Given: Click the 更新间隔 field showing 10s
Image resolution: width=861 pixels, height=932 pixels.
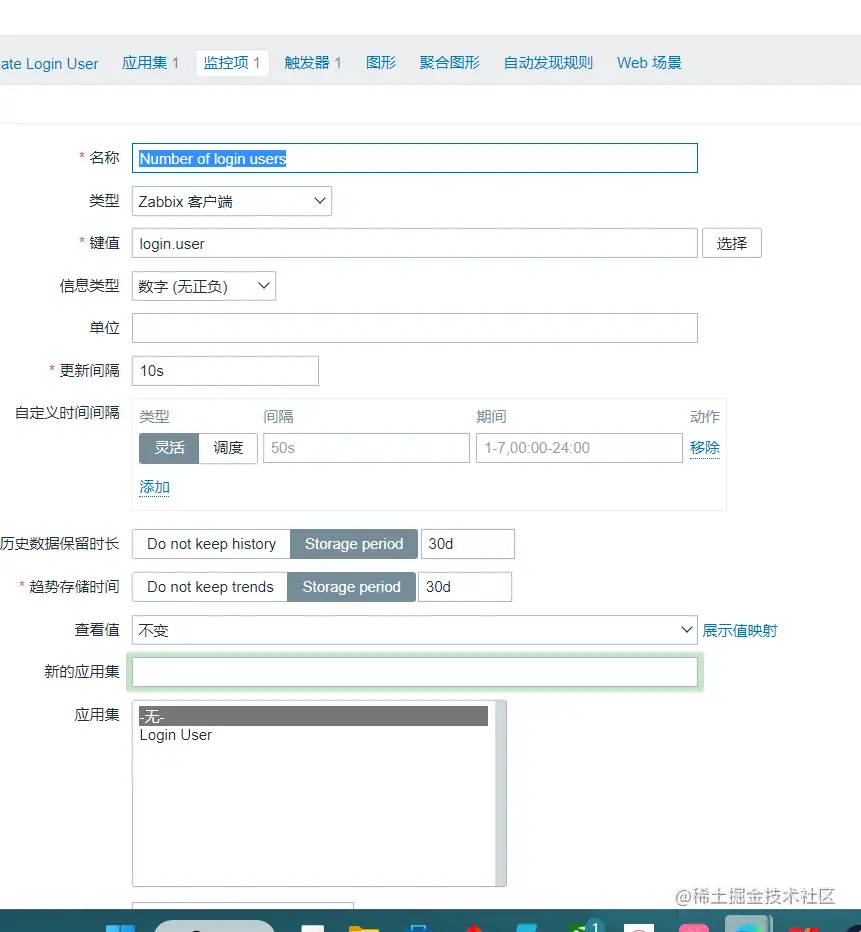Looking at the screenshot, I should pyautogui.click(x=225, y=371).
